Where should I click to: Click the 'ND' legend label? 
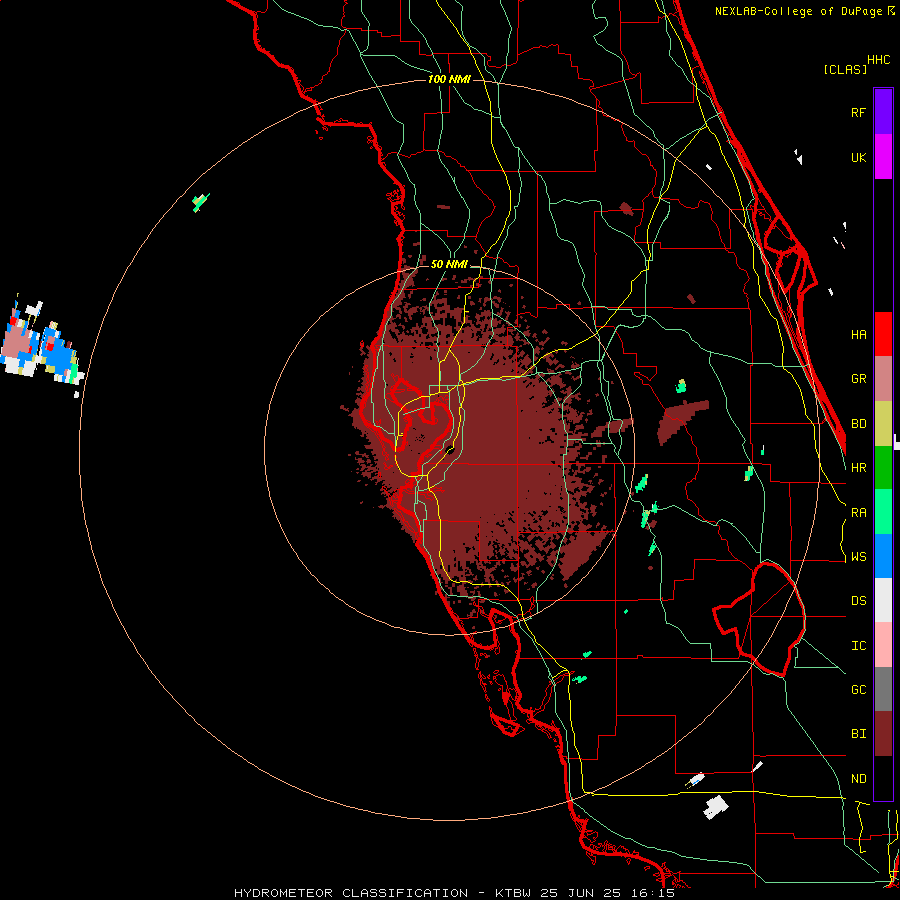[858, 779]
